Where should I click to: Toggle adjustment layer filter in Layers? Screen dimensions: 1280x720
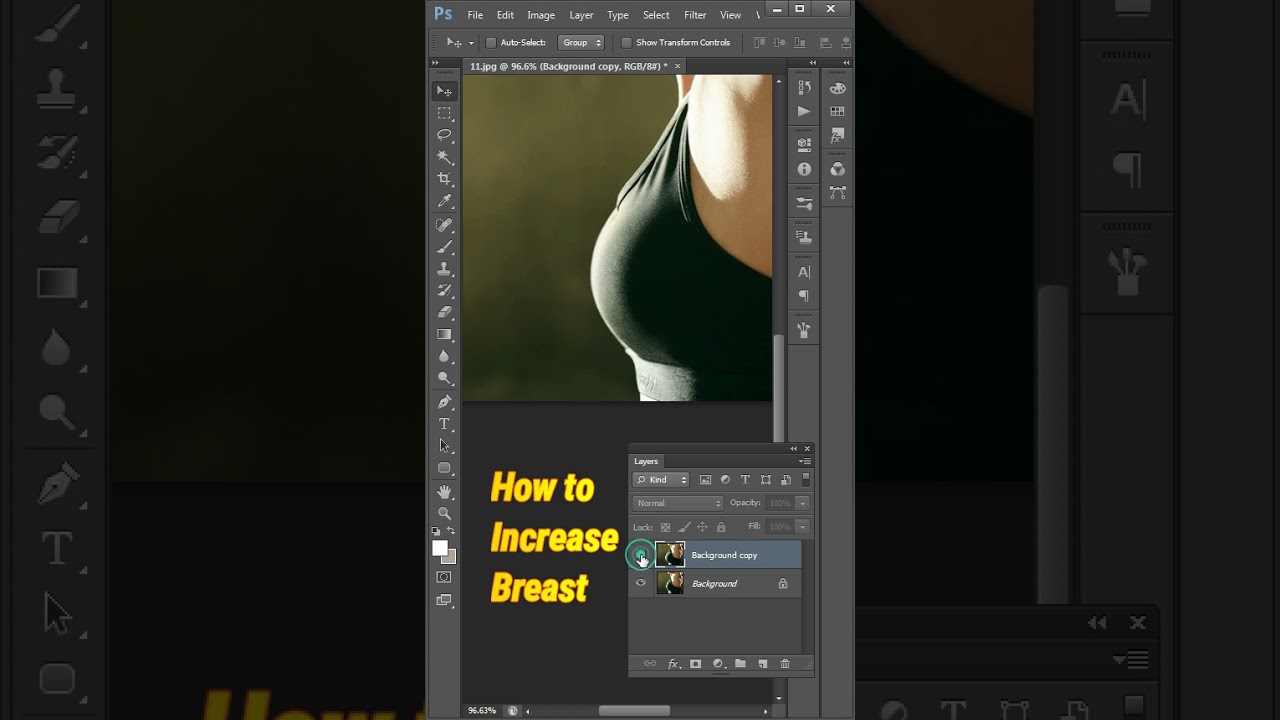coord(725,480)
